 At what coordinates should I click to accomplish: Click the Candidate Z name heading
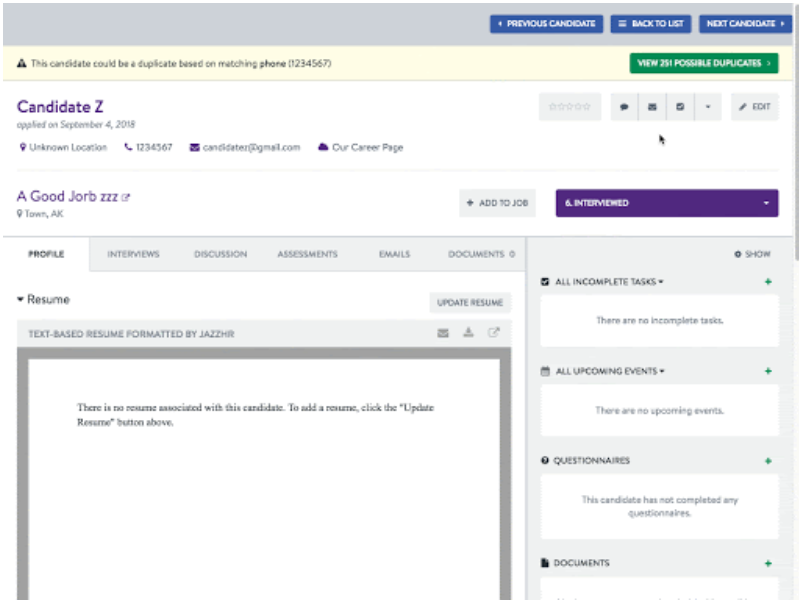click(x=60, y=107)
